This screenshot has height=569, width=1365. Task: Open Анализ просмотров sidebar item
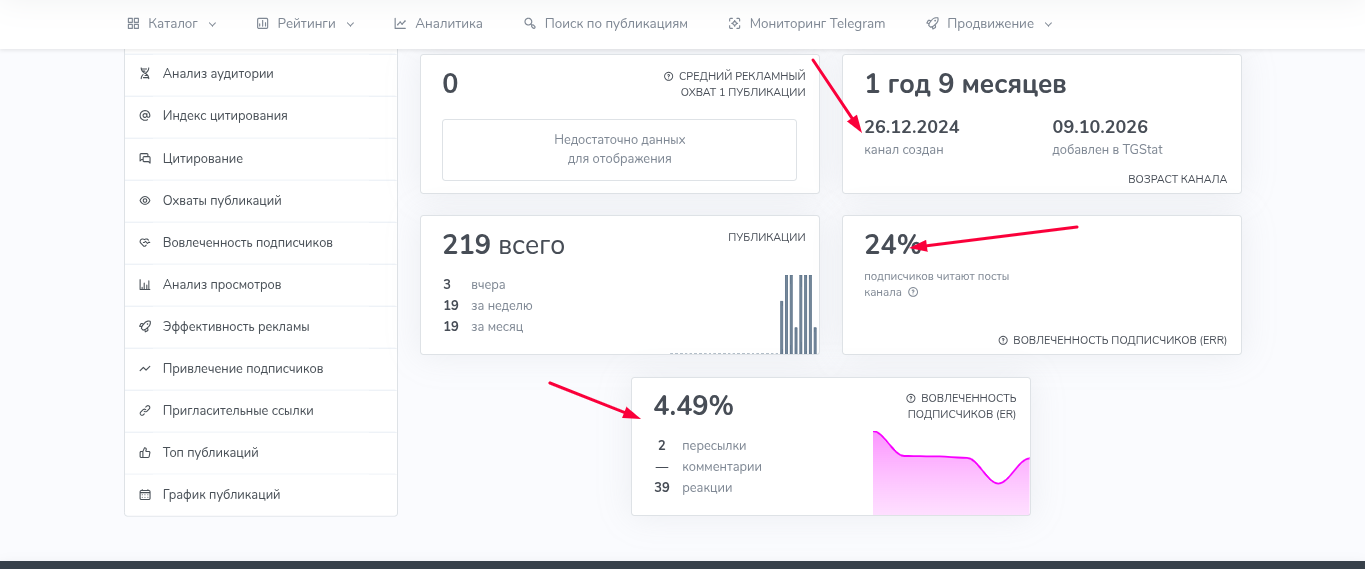pyautogui.click(x=261, y=284)
